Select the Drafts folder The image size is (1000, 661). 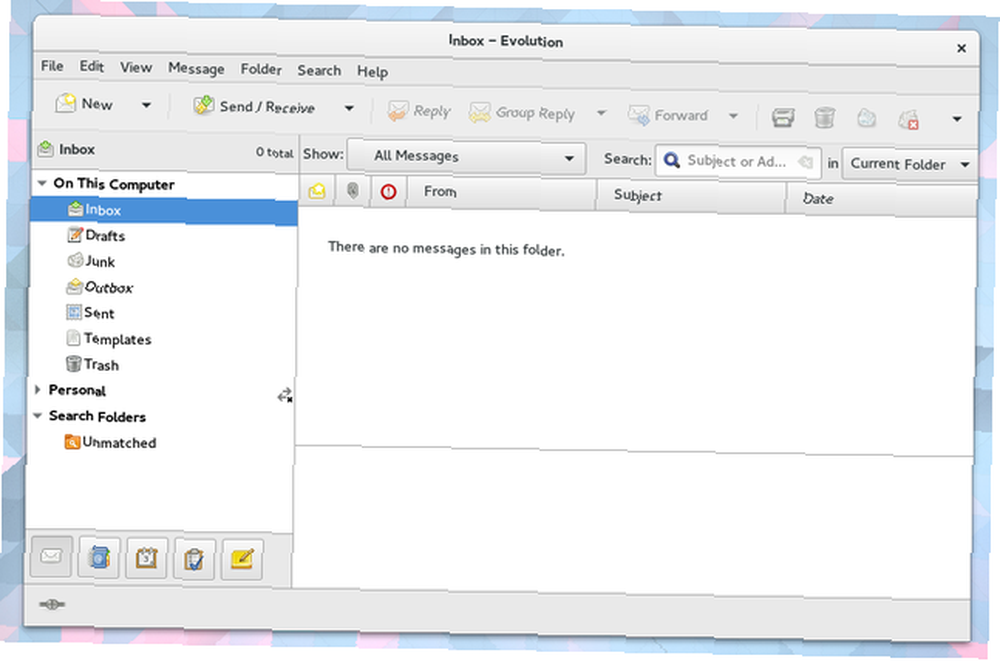click(96, 235)
